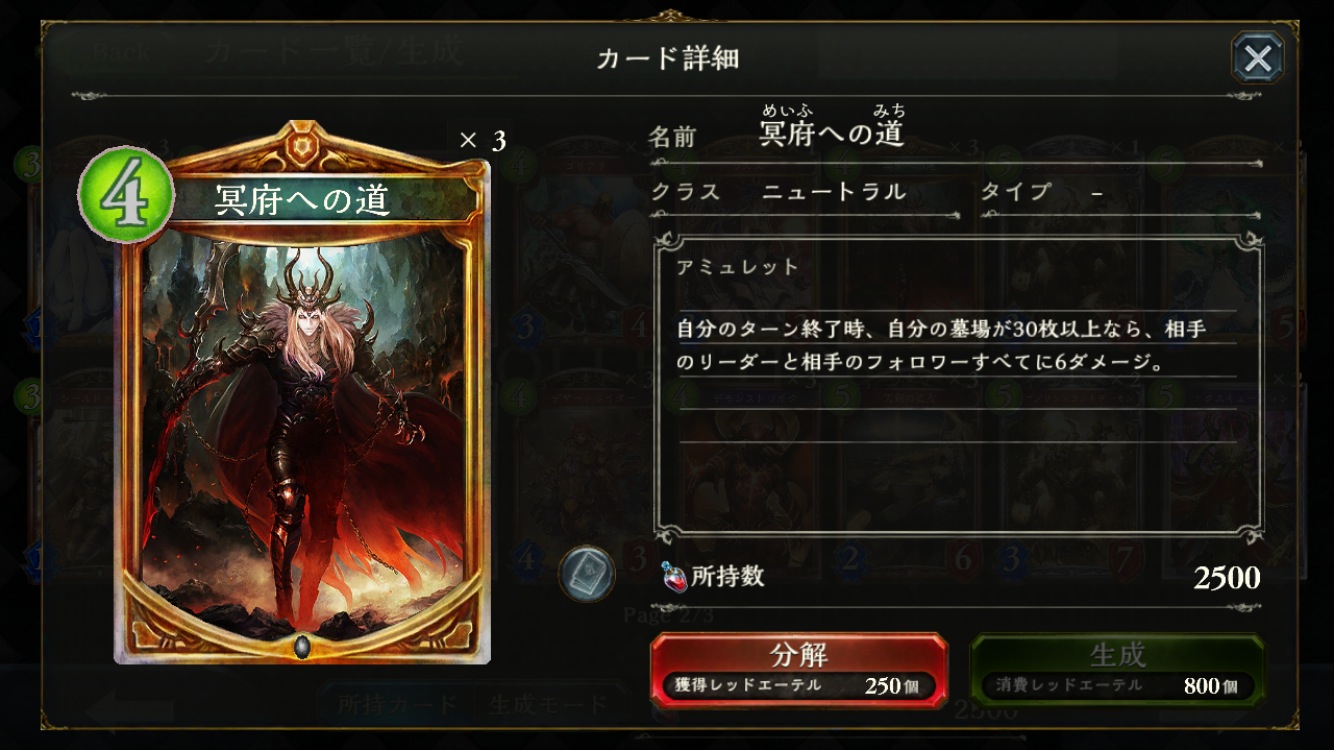Click the カード詳細 dialog title

(x=667, y=58)
